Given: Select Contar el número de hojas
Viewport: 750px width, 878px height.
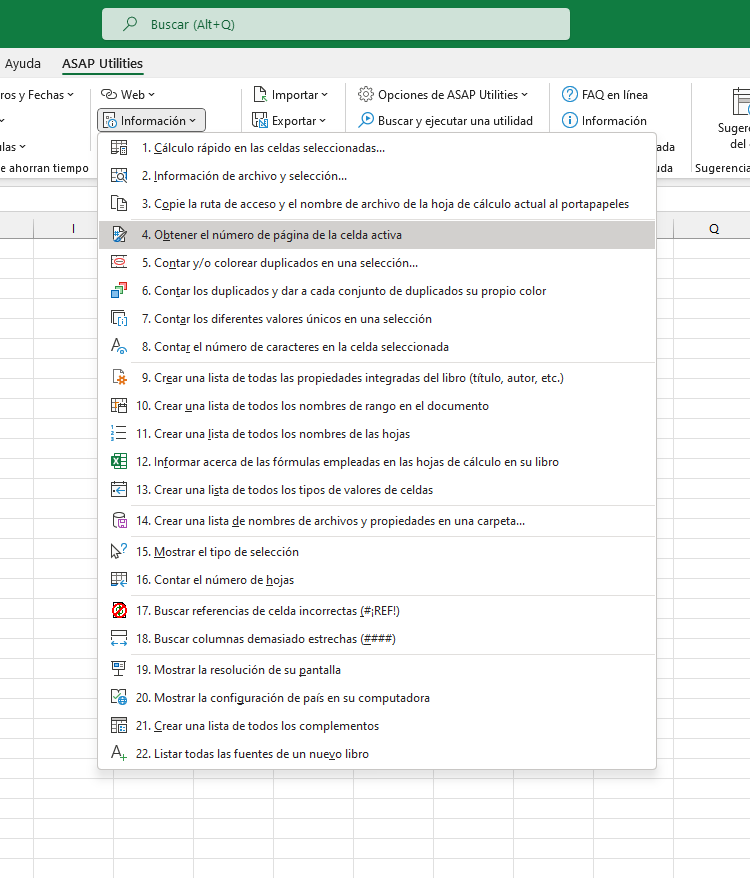Looking at the screenshot, I should click(377, 580).
